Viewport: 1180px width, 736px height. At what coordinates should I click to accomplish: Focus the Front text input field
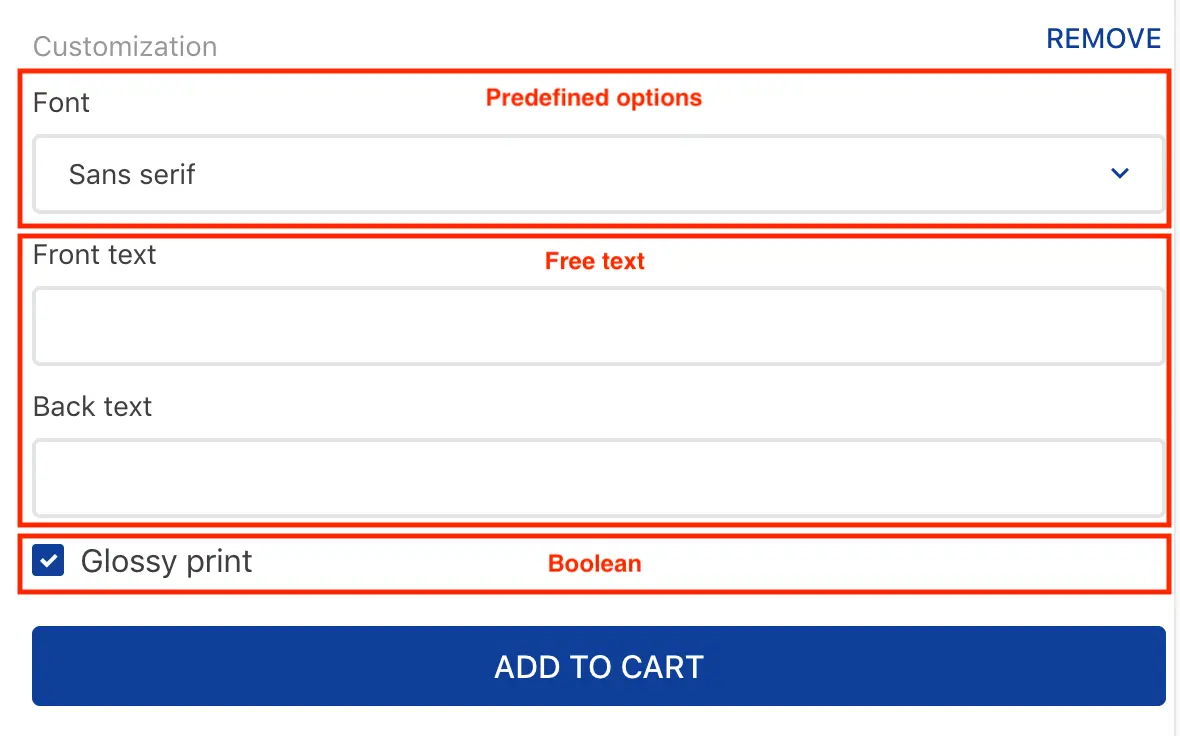pyautogui.click(x=598, y=327)
